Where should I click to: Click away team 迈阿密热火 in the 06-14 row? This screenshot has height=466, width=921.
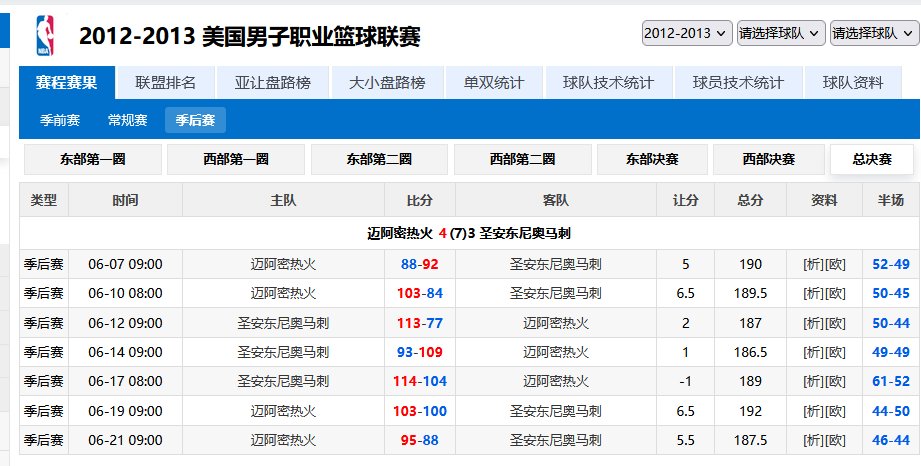[x=556, y=352]
